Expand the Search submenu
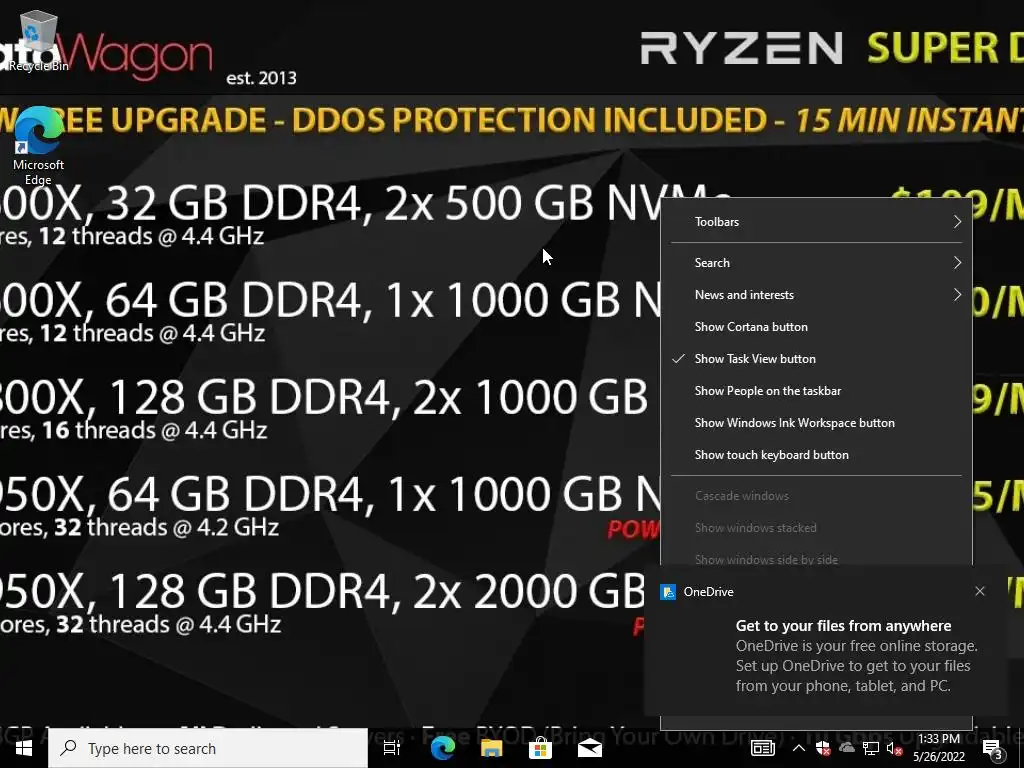1024x768 pixels. (816, 263)
